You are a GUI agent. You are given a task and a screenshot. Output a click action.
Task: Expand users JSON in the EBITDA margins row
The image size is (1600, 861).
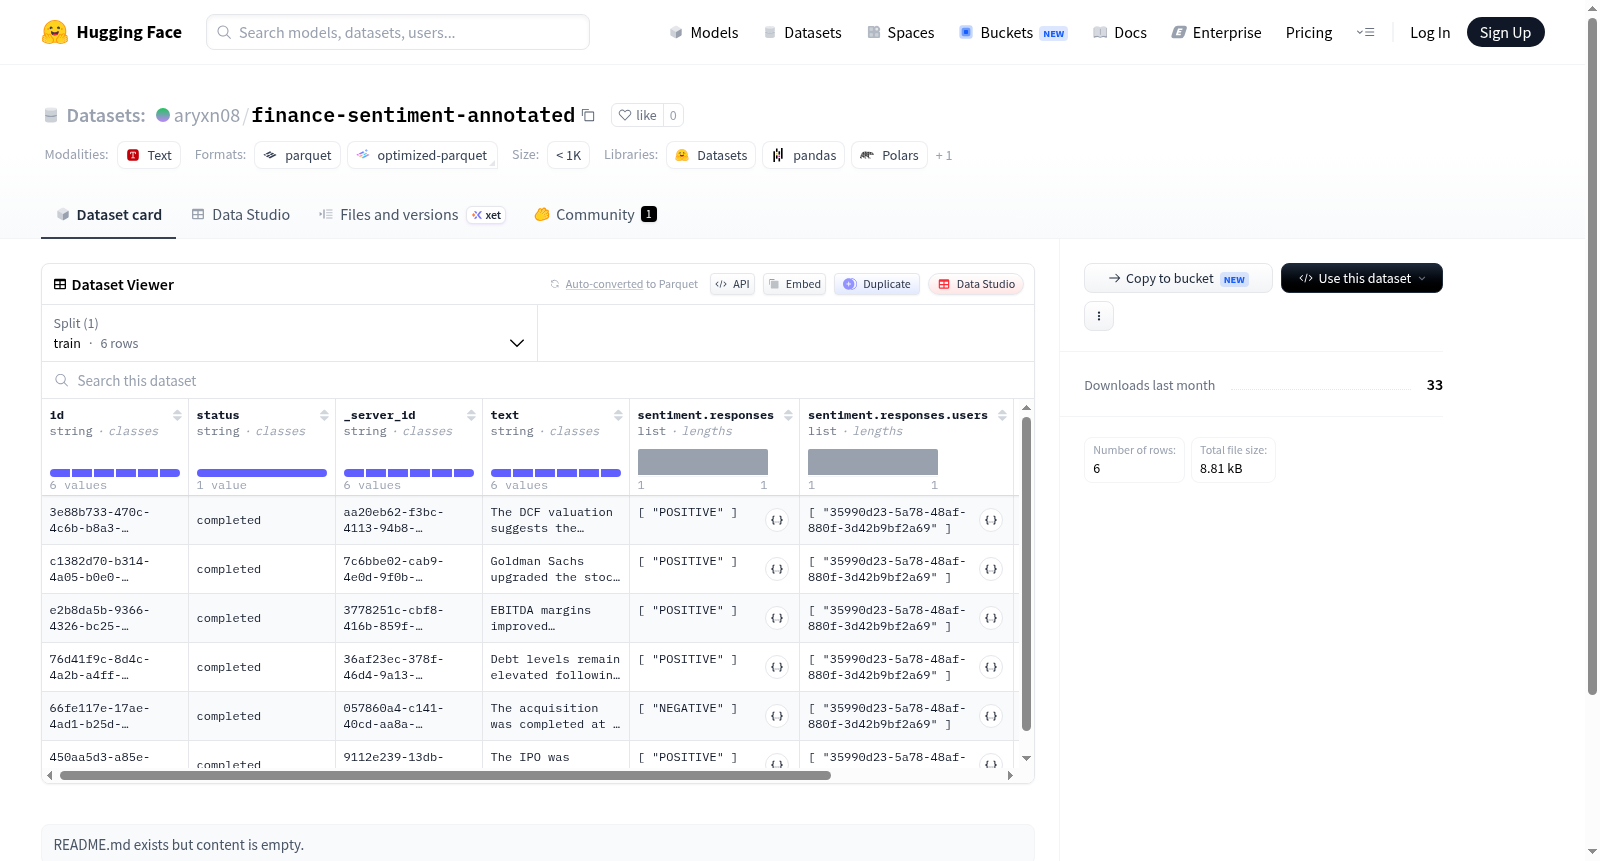(x=991, y=618)
